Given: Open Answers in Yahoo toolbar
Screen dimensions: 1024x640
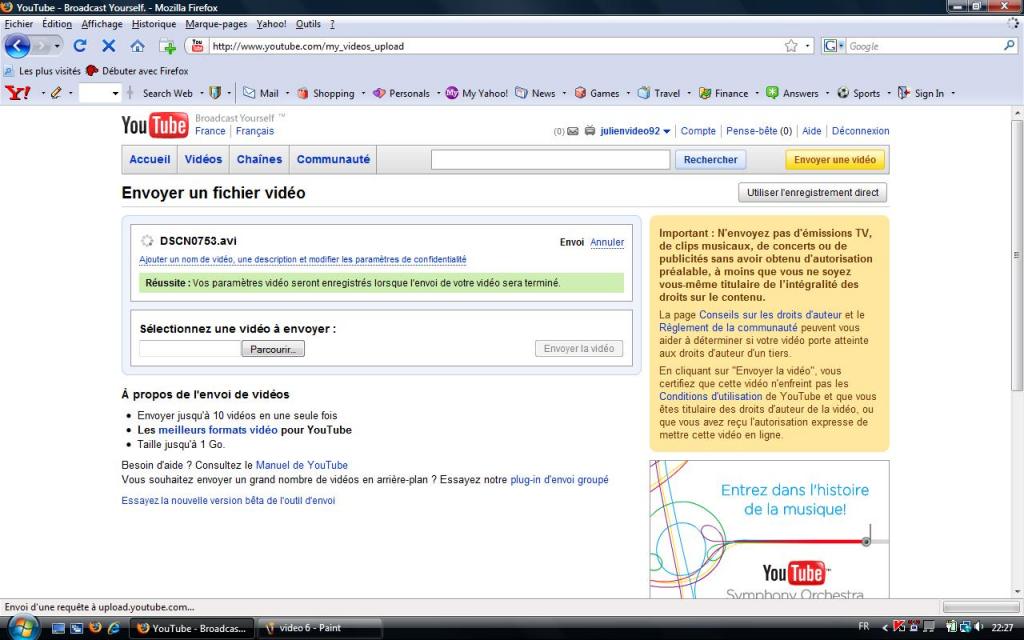Looking at the screenshot, I should tap(792, 93).
